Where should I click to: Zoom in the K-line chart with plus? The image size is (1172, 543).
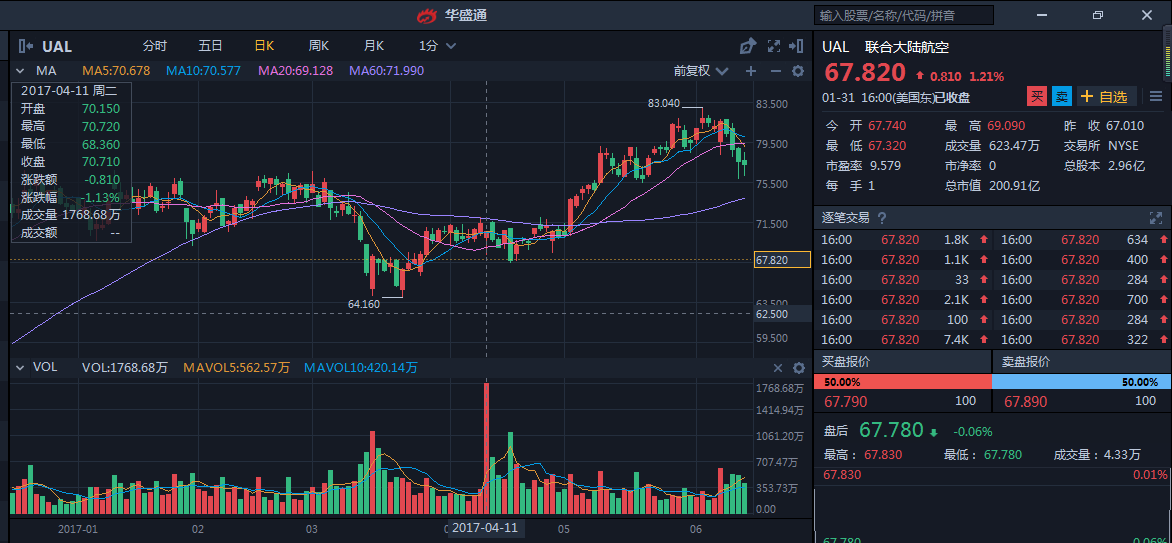pyautogui.click(x=751, y=71)
